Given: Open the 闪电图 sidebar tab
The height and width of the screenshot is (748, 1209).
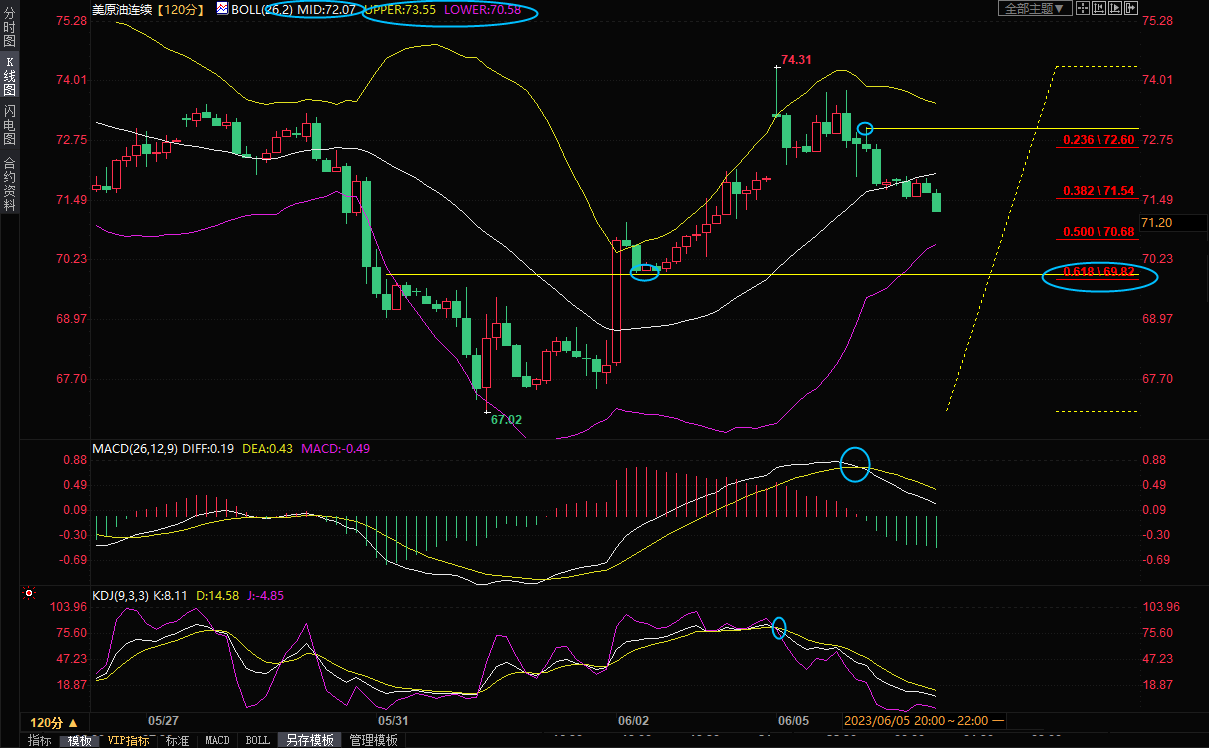Looking at the screenshot, I should click(x=9, y=124).
